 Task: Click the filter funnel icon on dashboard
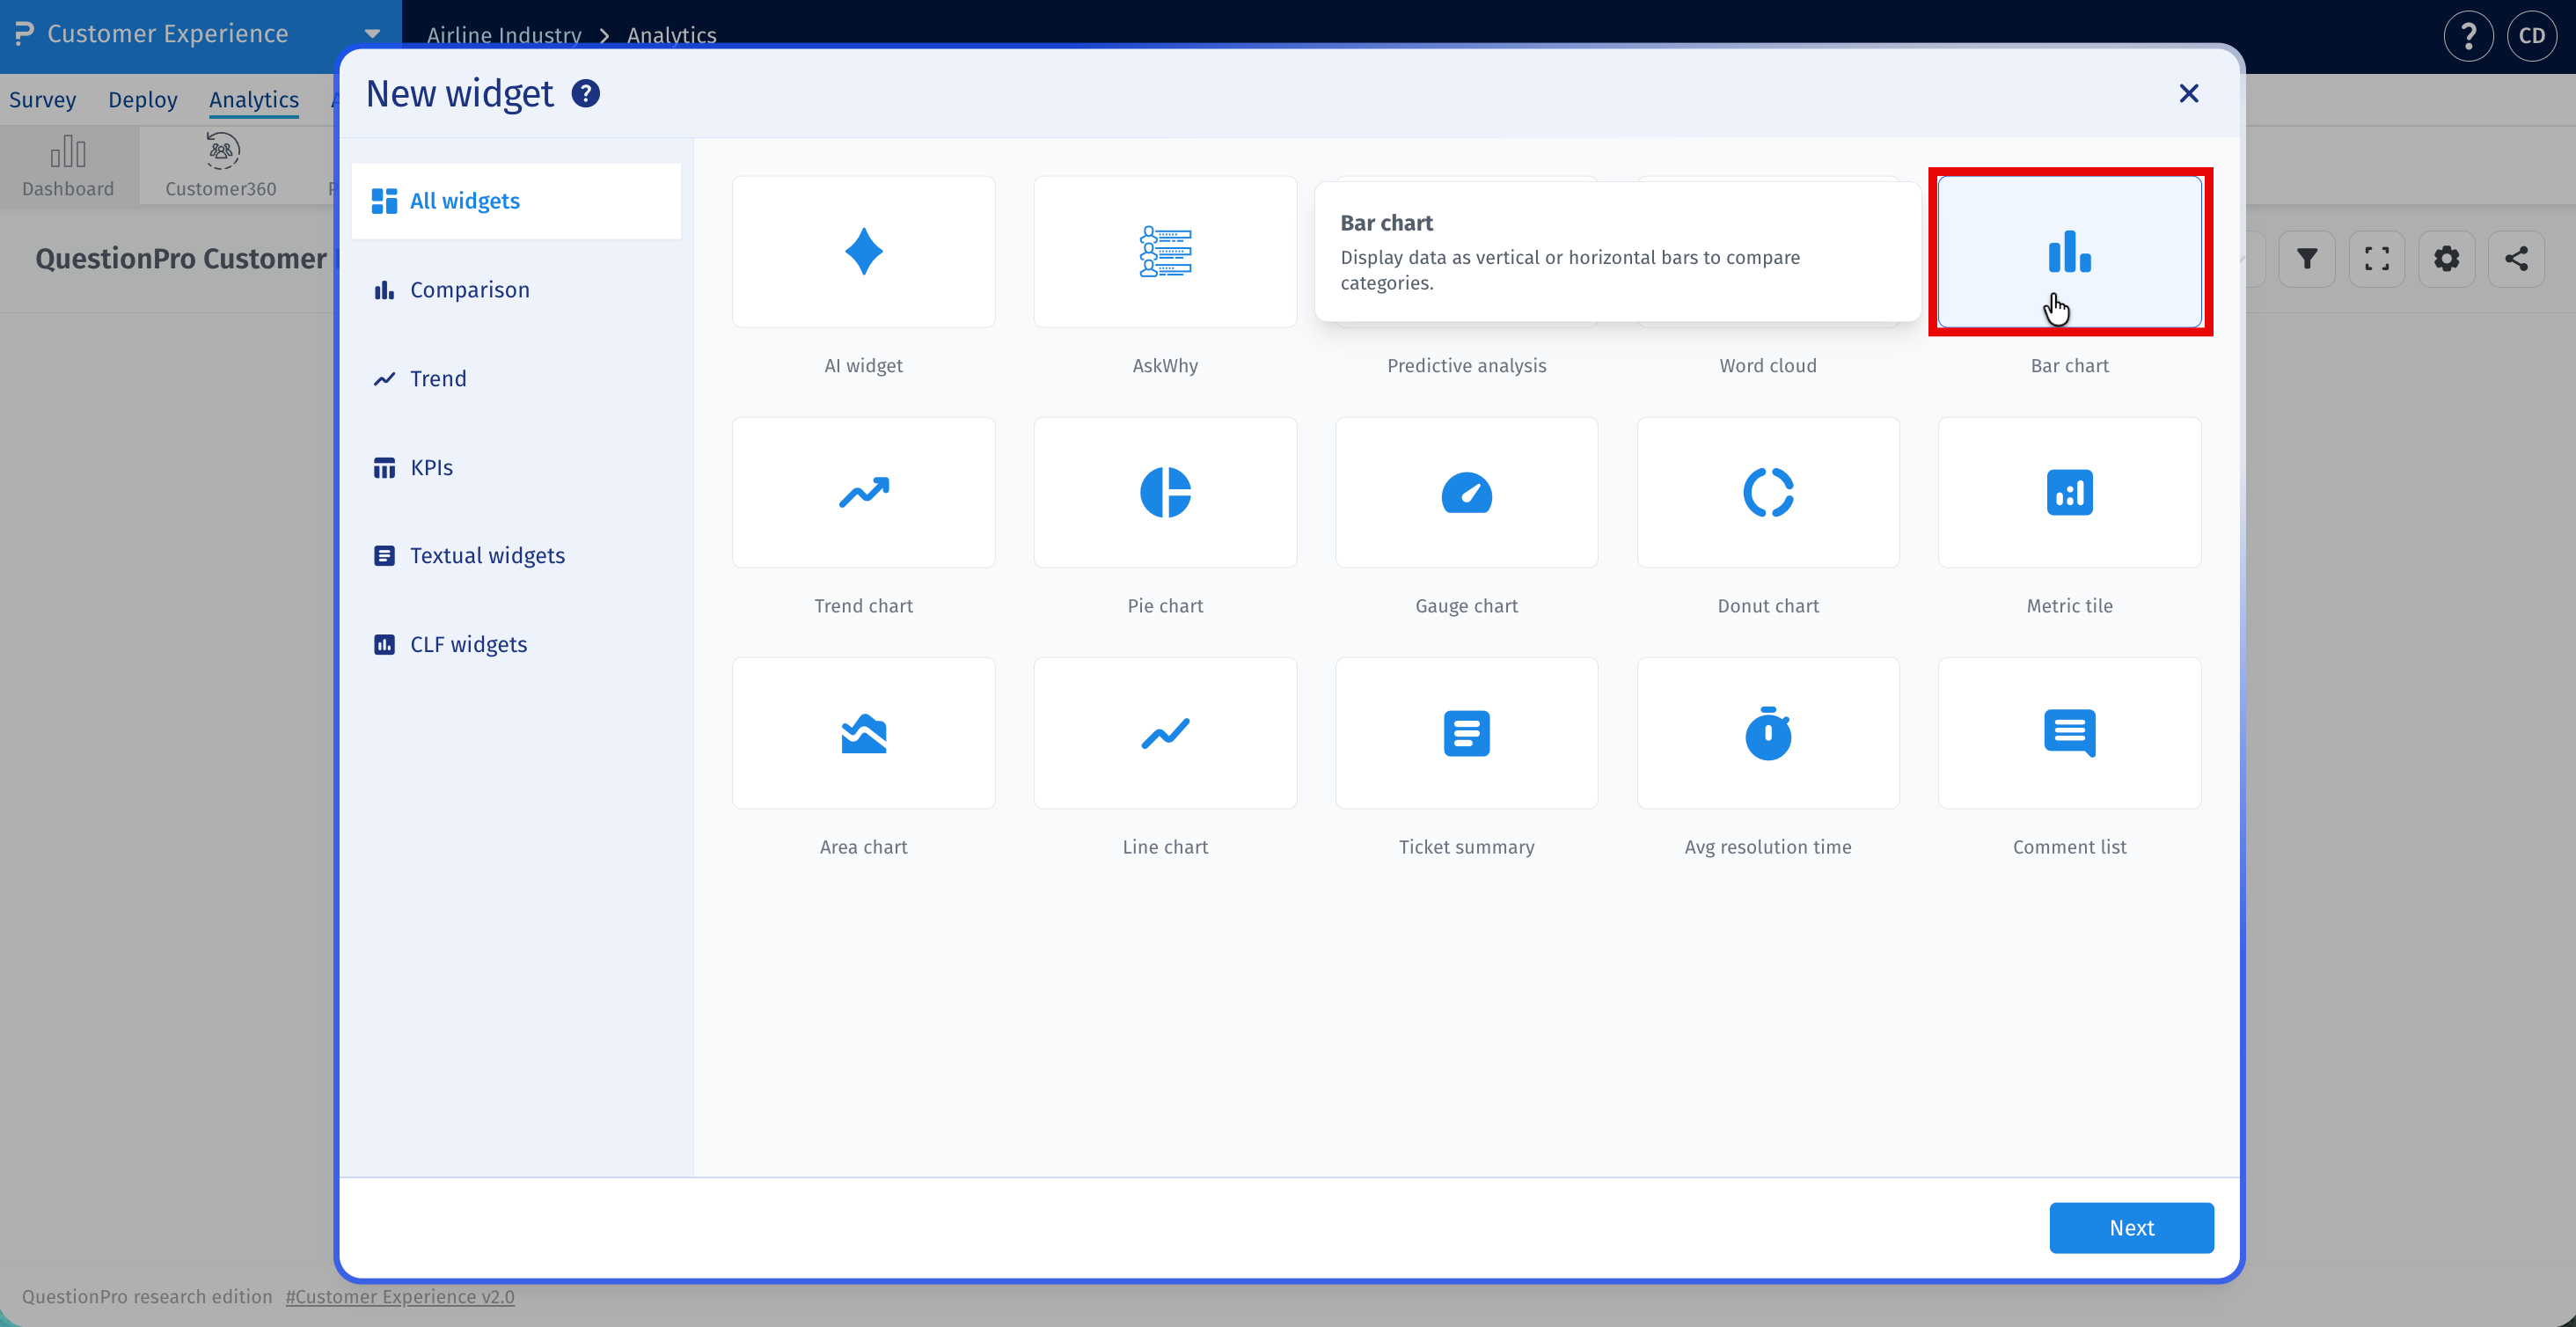[x=2306, y=259]
